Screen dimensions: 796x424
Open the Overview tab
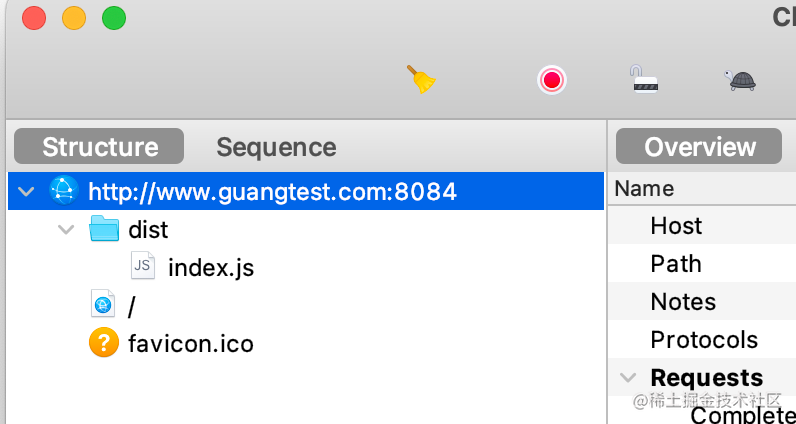point(699,147)
